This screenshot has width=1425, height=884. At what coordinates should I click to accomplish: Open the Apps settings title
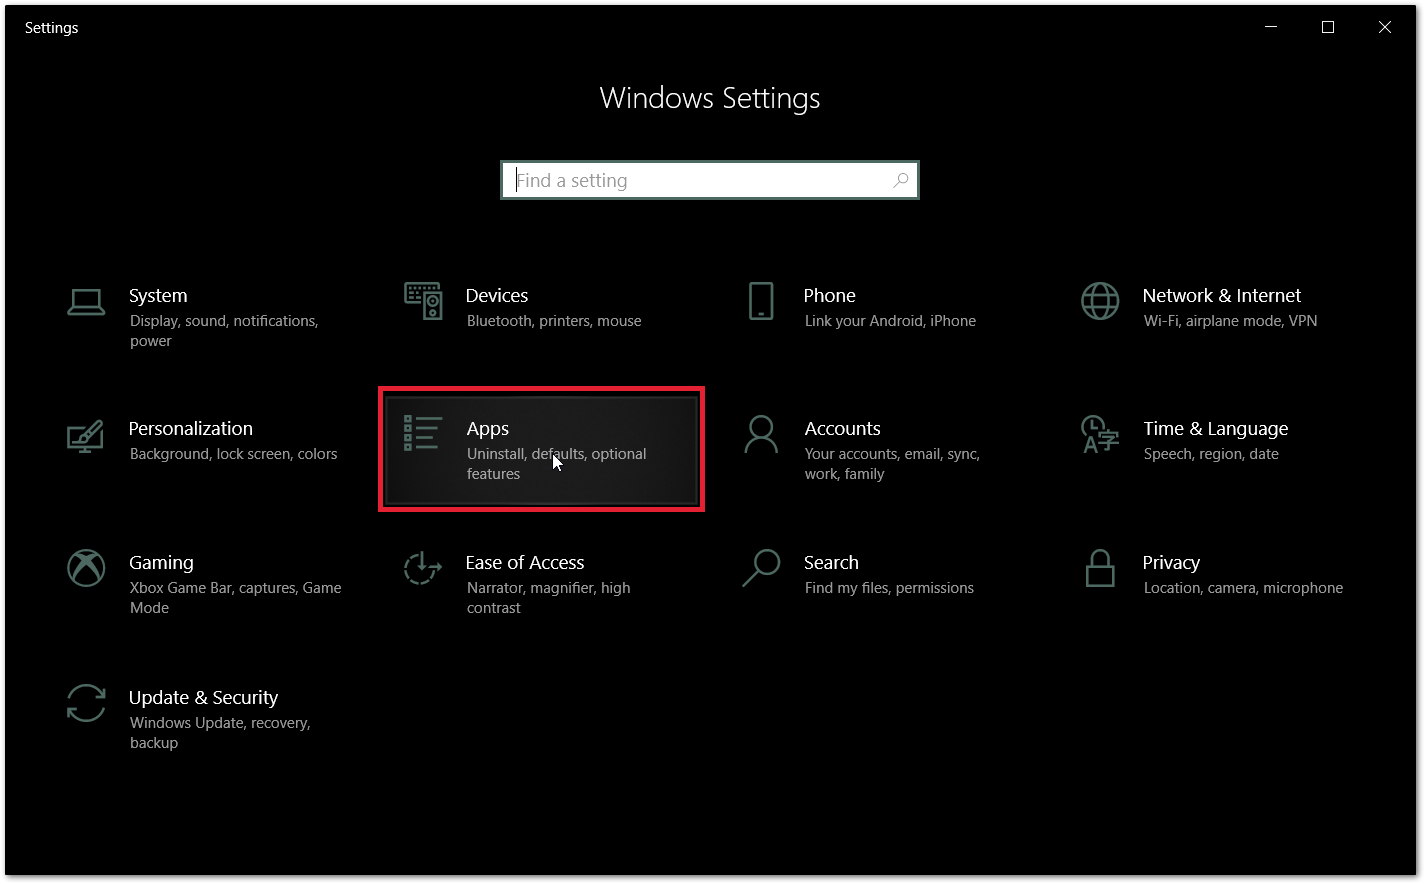(488, 429)
